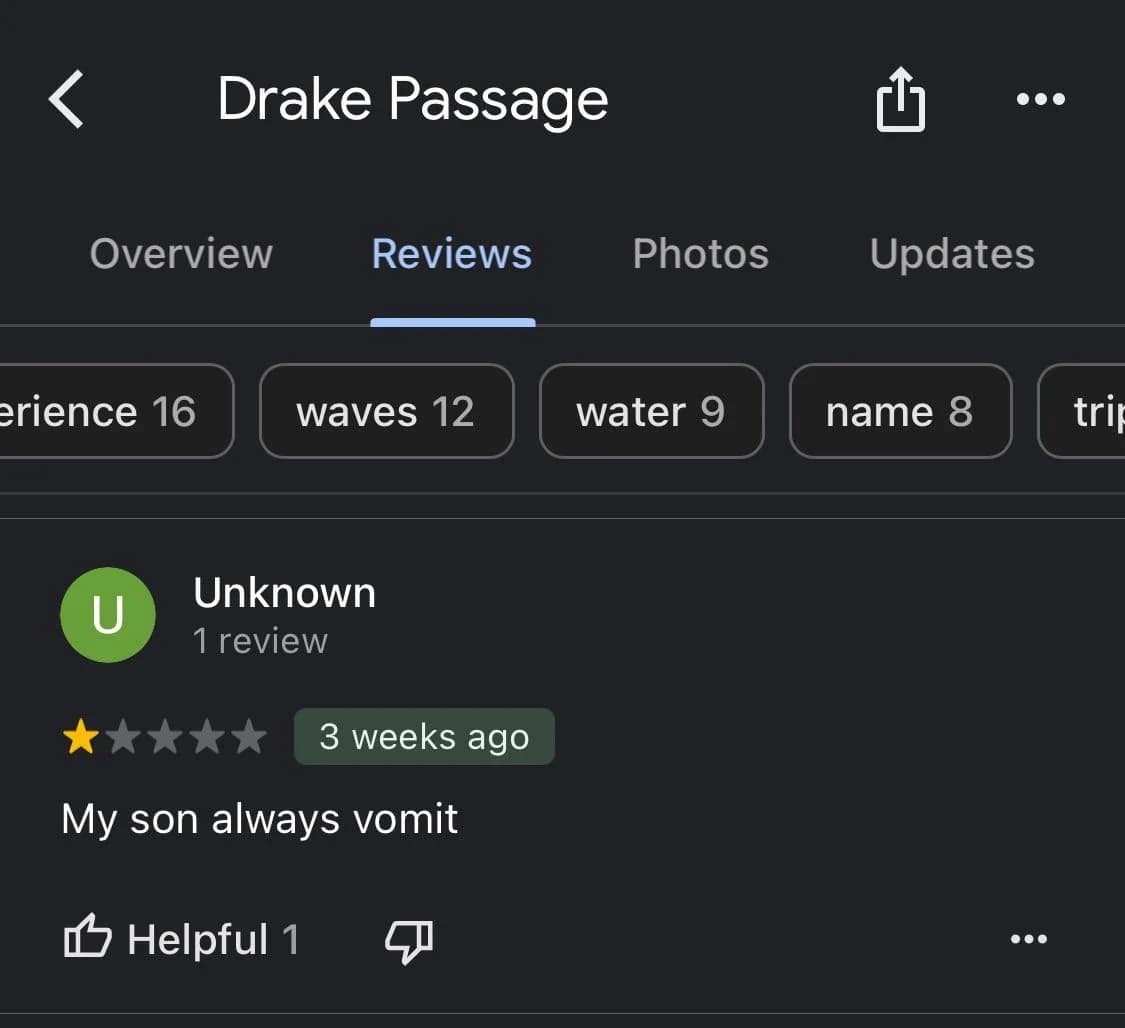This screenshot has width=1125, height=1028.
Task: Open the share sheet icon
Action: click(x=900, y=99)
